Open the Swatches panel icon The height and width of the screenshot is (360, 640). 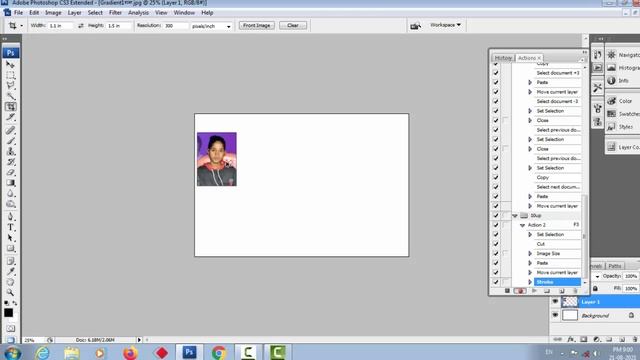[x=611, y=114]
